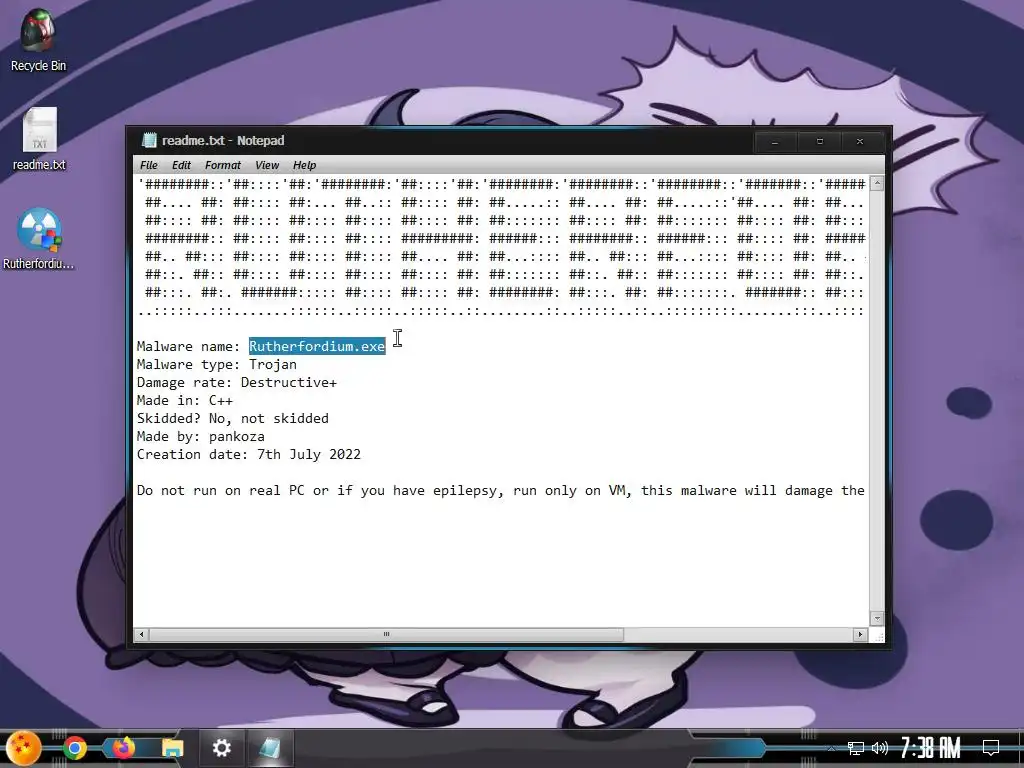Open the Format menu in Notepad
The width and height of the screenshot is (1024, 768).
click(x=223, y=165)
